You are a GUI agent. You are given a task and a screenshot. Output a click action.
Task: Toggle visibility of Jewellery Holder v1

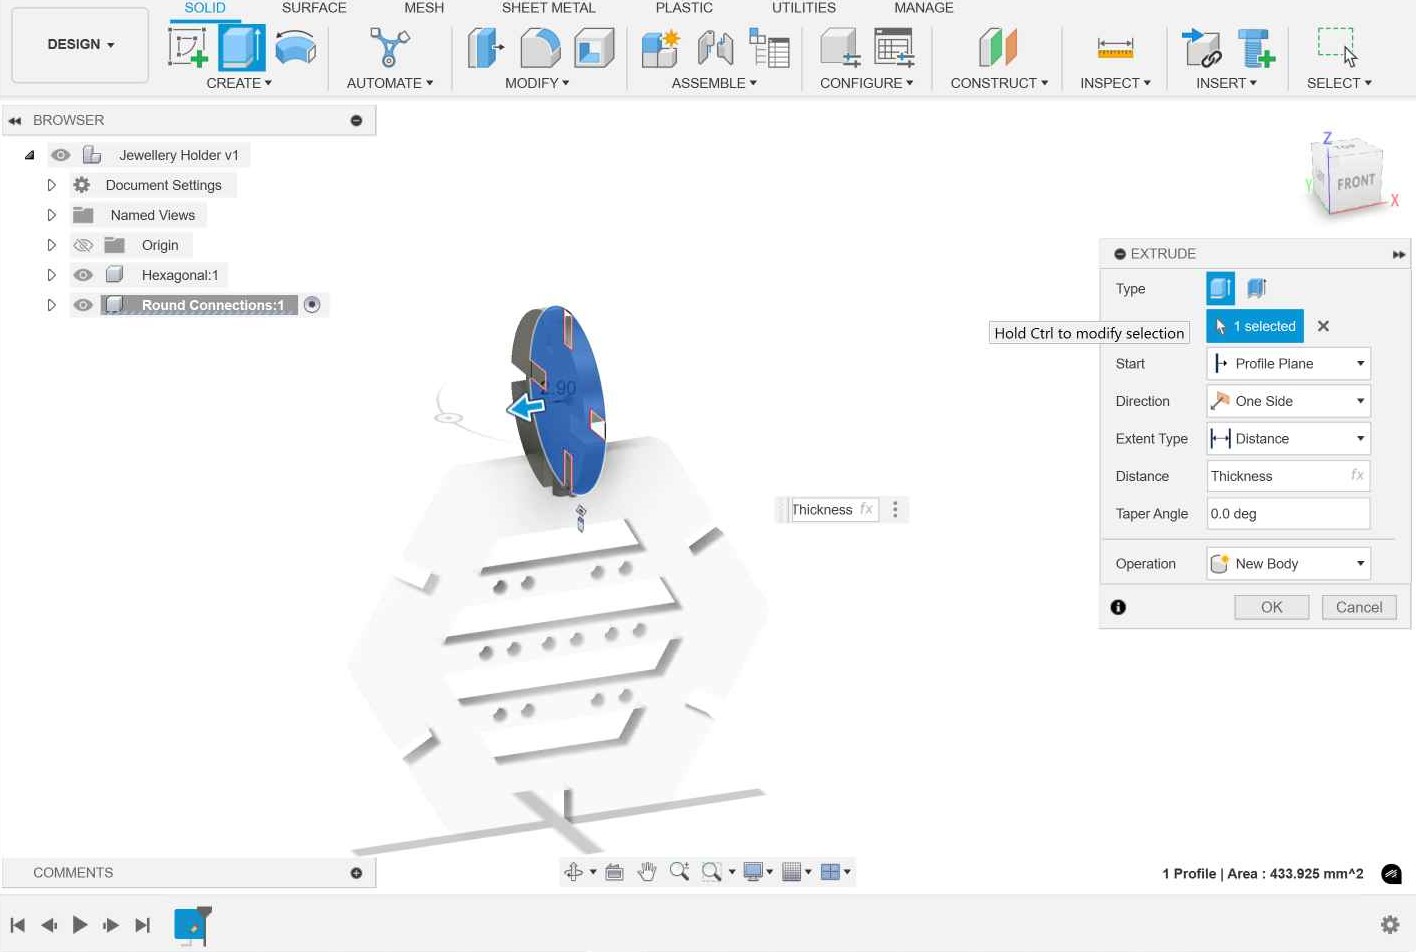(x=61, y=155)
